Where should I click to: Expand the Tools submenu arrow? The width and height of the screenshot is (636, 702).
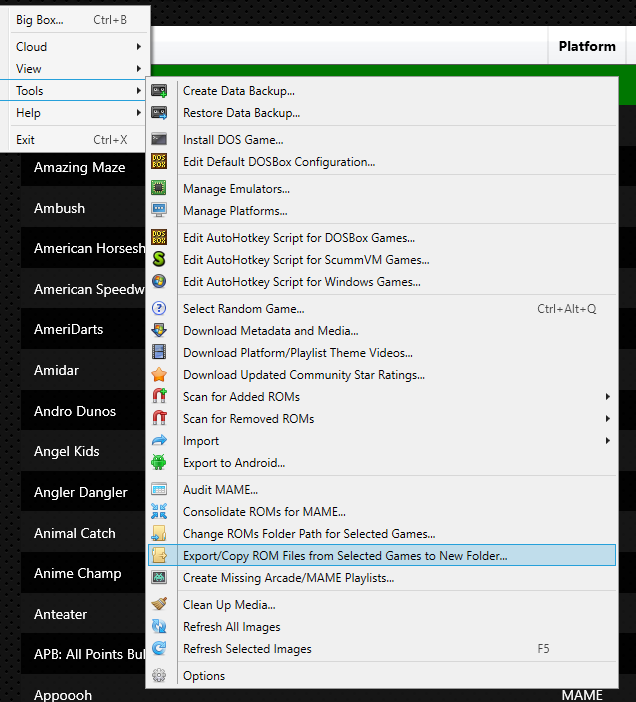pos(139,90)
